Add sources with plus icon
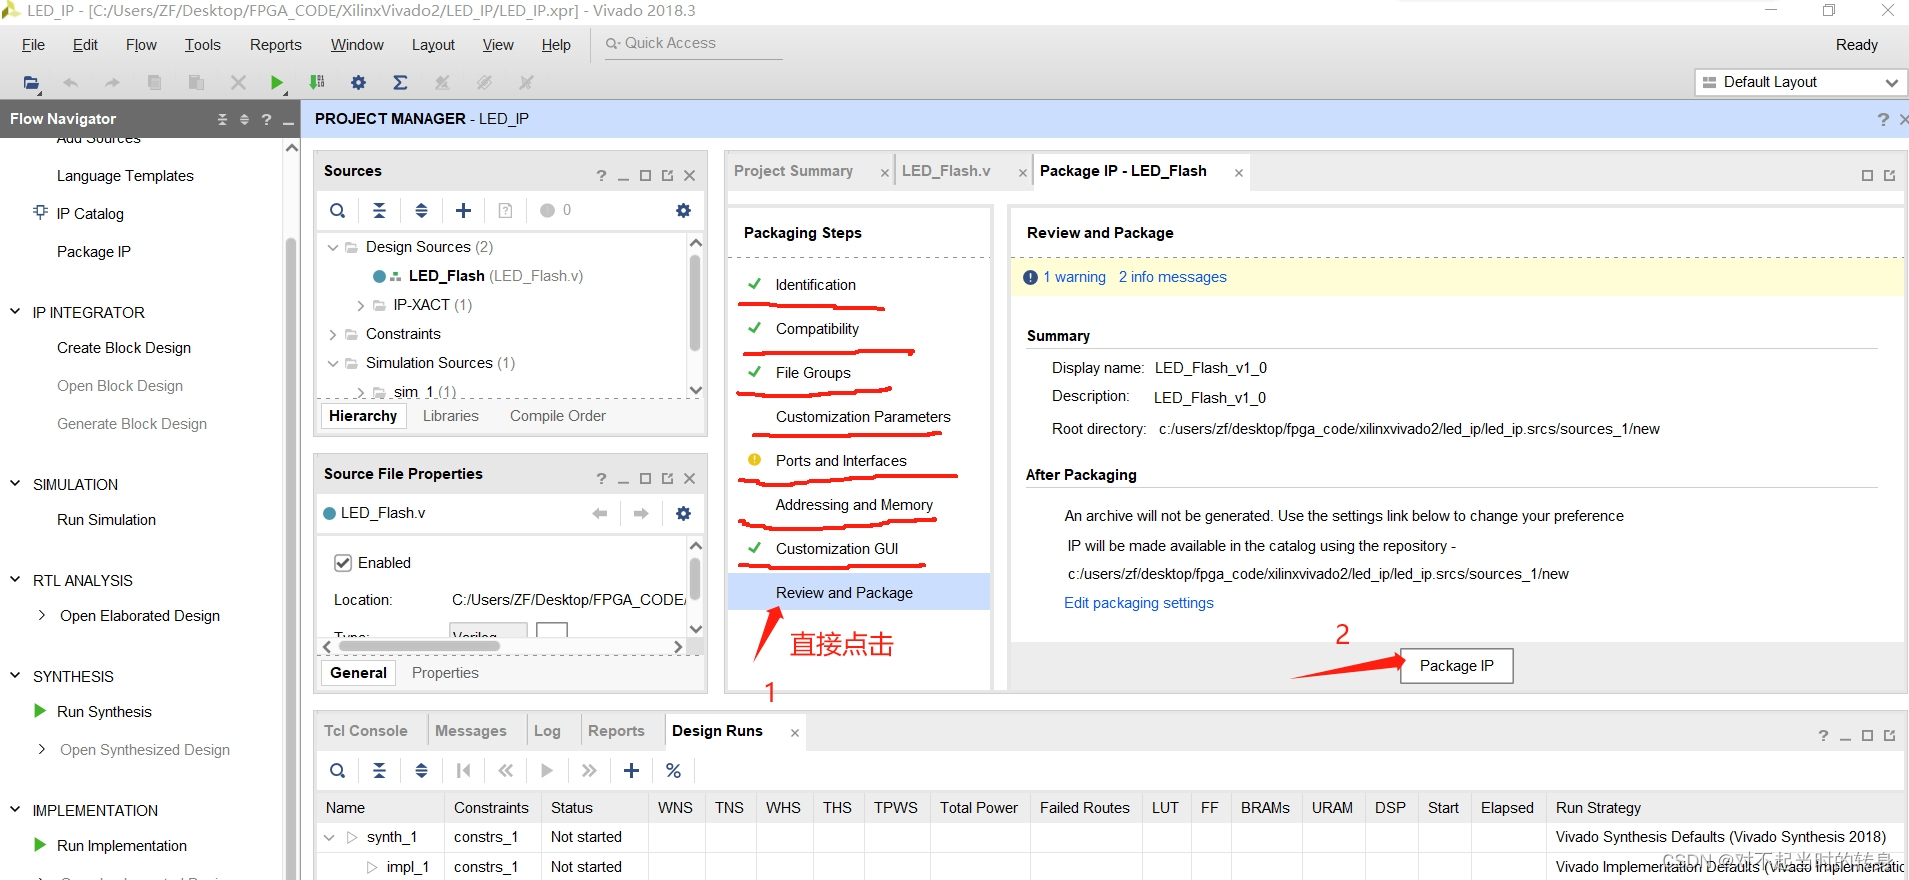Viewport: 1909px width, 880px height. (463, 210)
